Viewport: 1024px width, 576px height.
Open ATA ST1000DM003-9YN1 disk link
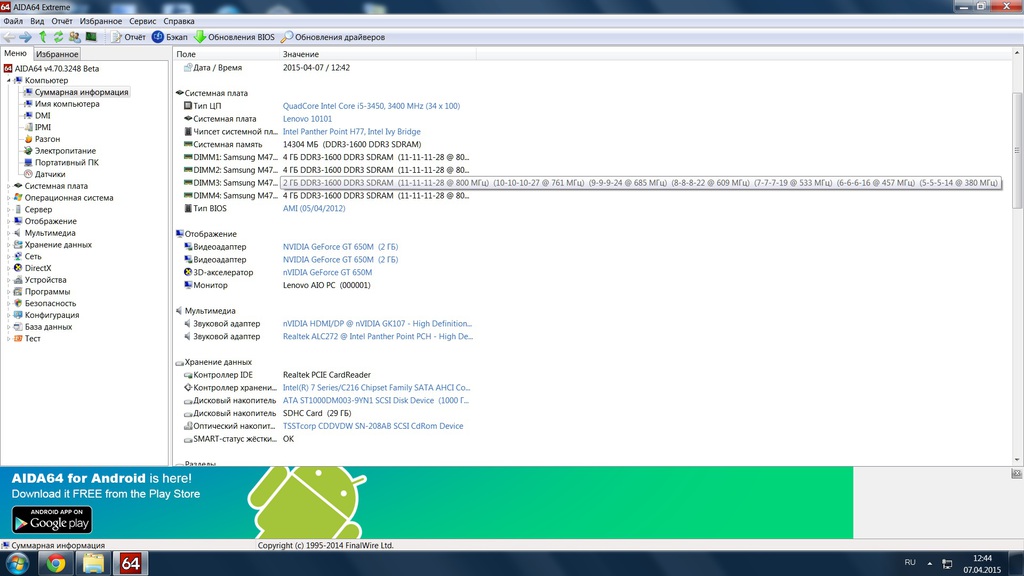376,400
